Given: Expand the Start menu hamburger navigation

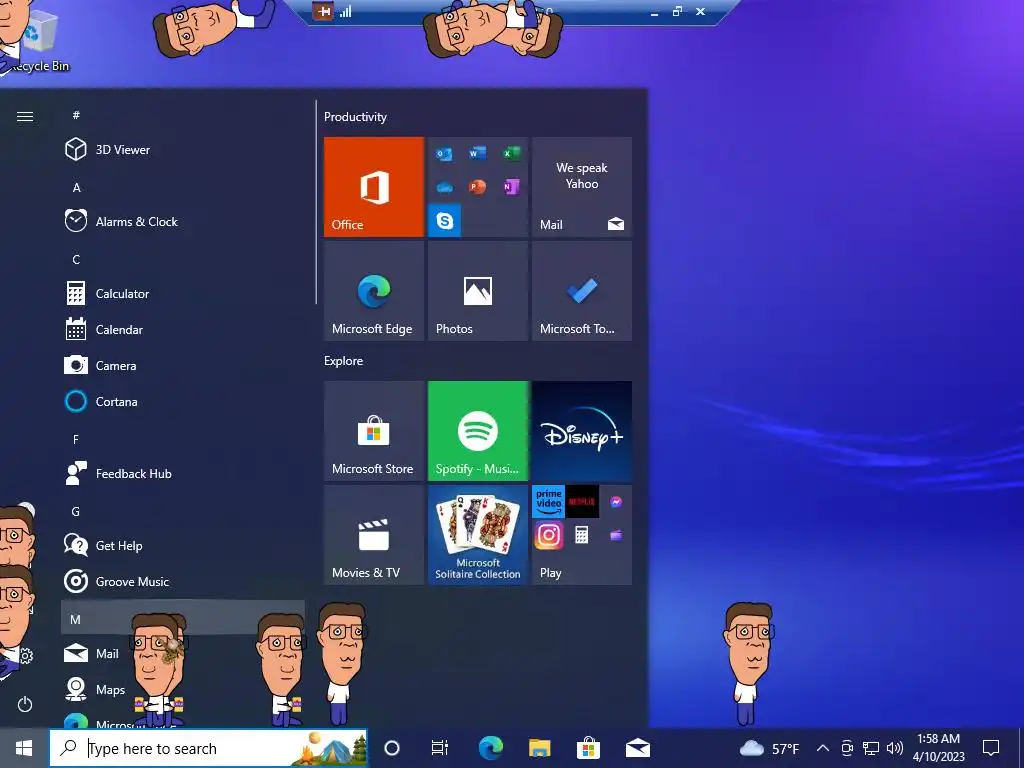Looking at the screenshot, I should point(25,116).
